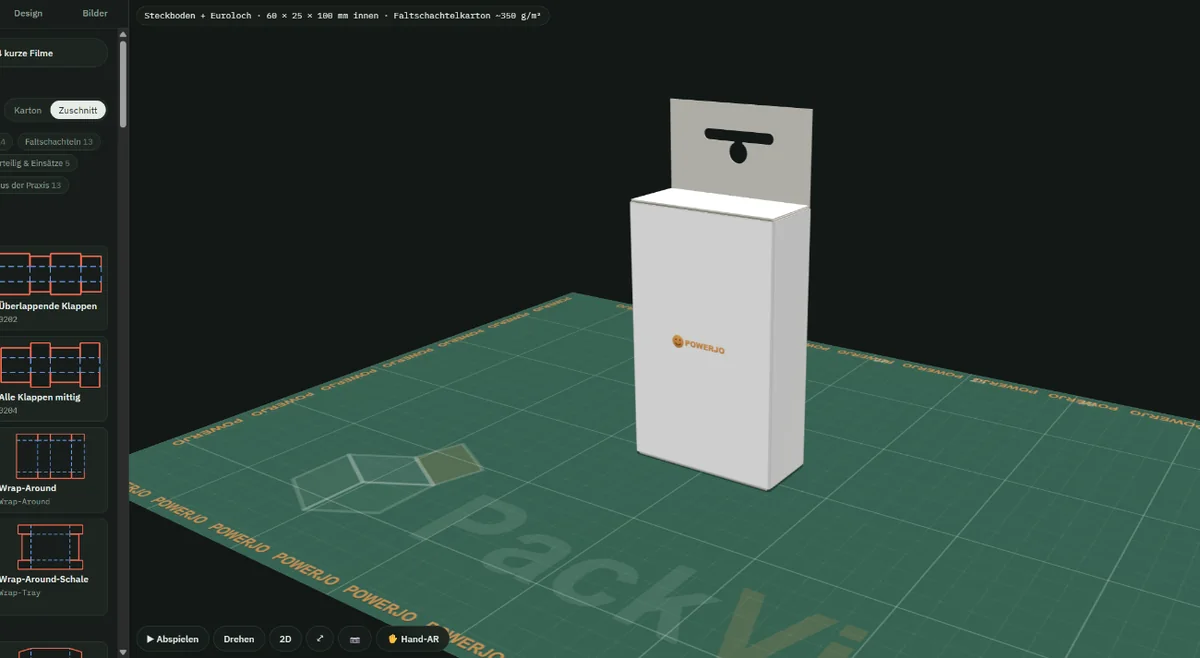Switch to 2D view
1200x658 pixels.
click(x=285, y=639)
